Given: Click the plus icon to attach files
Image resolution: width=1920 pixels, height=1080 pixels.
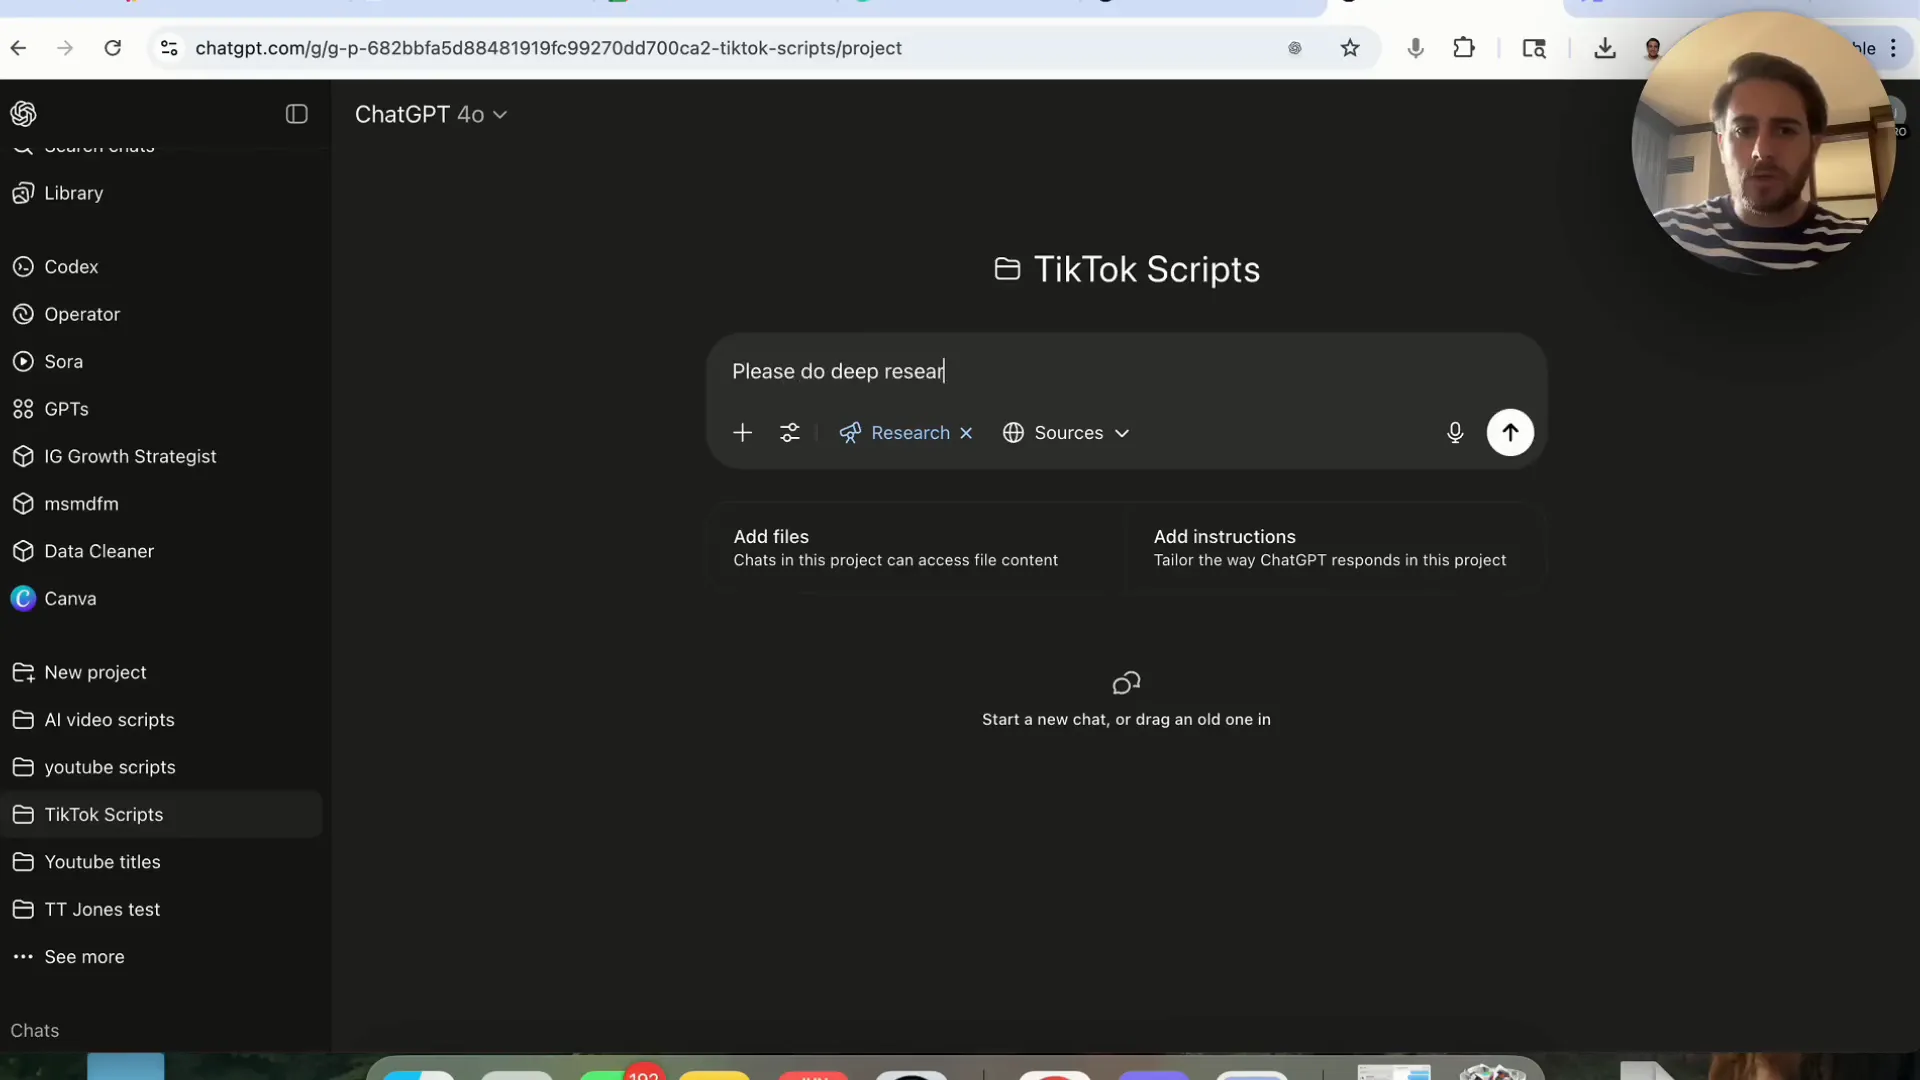Looking at the screenshot, I should (x=742, y=433).
